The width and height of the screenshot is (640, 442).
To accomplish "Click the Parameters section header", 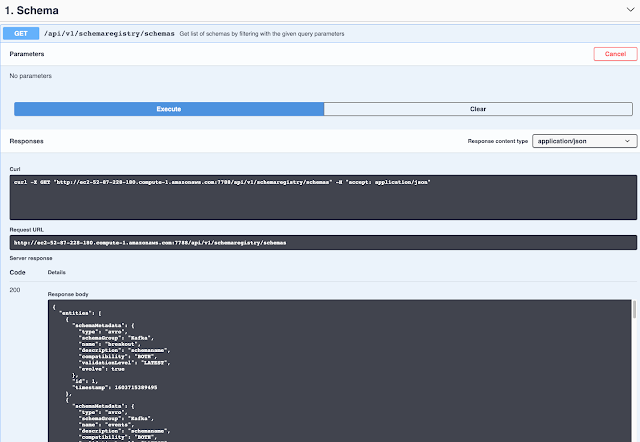I will 26,53.
